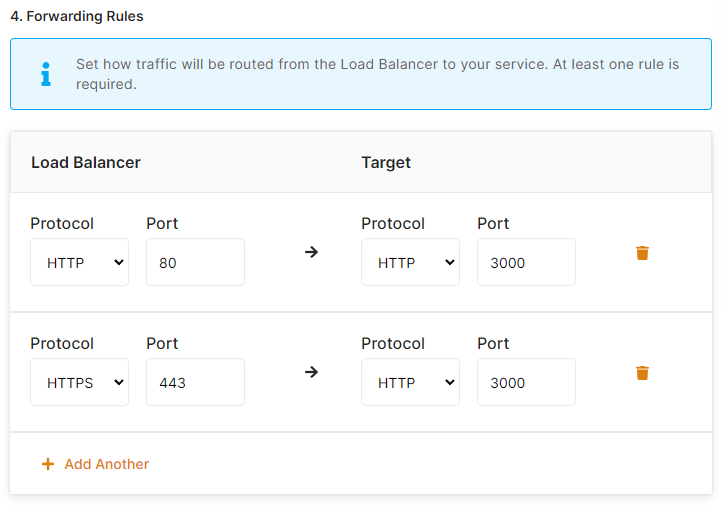Viewport: 727px width, 513px height.
Task: Click the blue info icon in the banner
Action: pos(45,74)
